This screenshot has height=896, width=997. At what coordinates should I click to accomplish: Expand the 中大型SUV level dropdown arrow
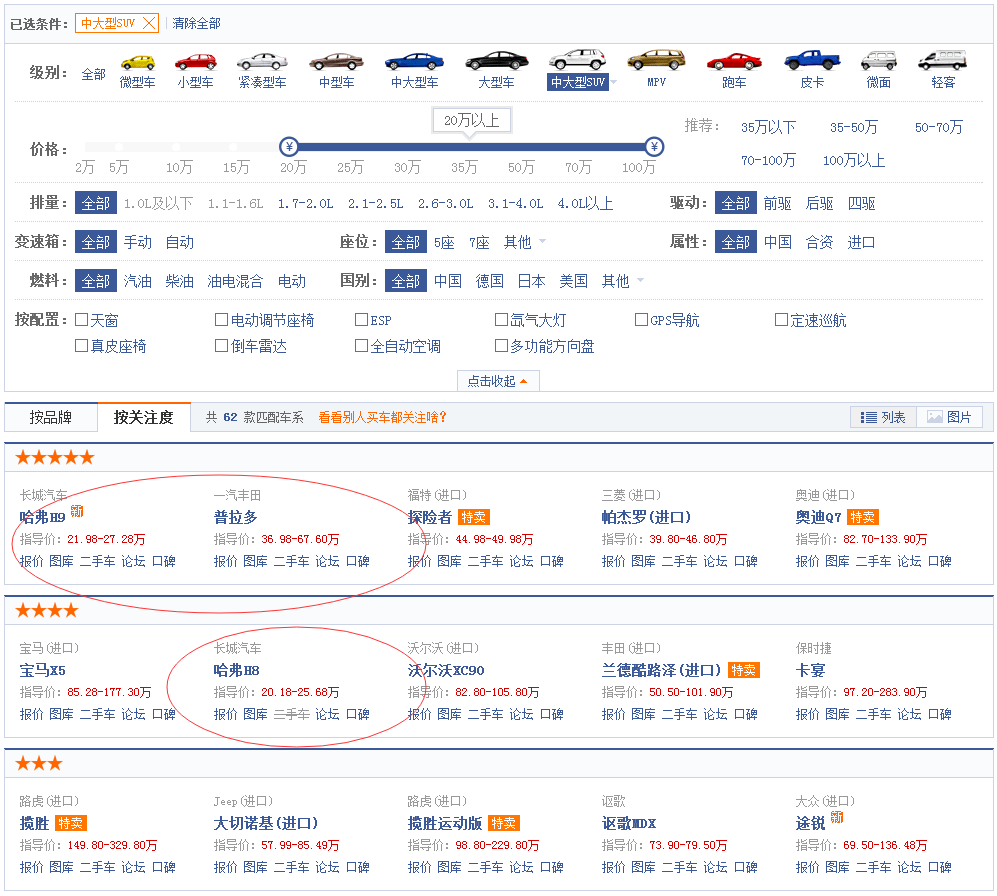tap(614, 82)
